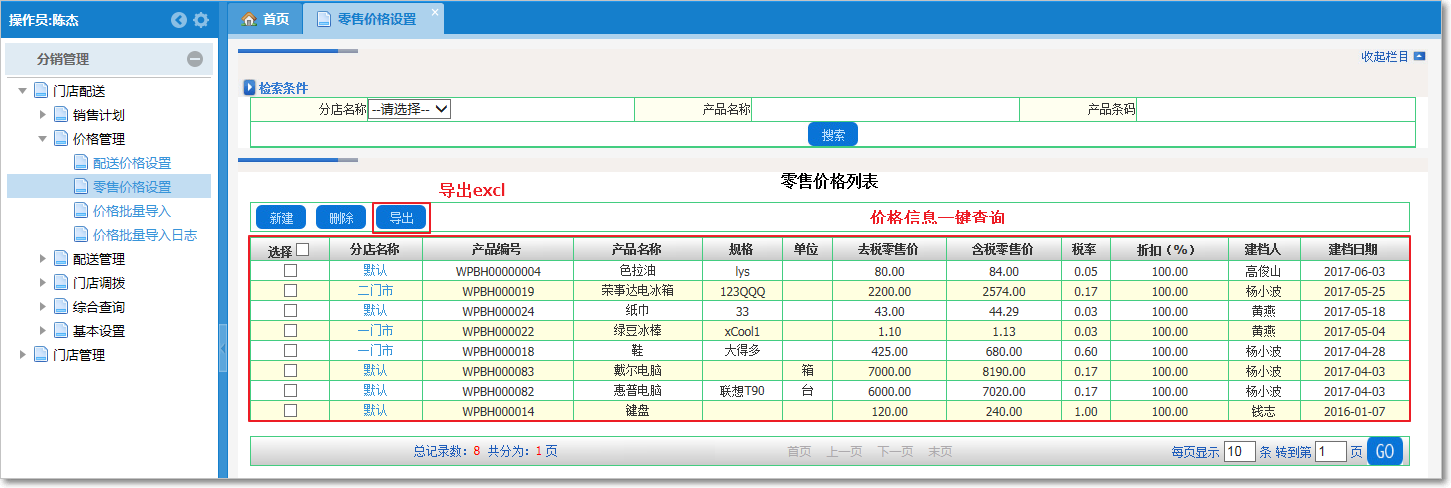The height and width of the screenshot is (488, 1451).
Task: Click the 价格管理 document icon
Action: click(61, 139)
